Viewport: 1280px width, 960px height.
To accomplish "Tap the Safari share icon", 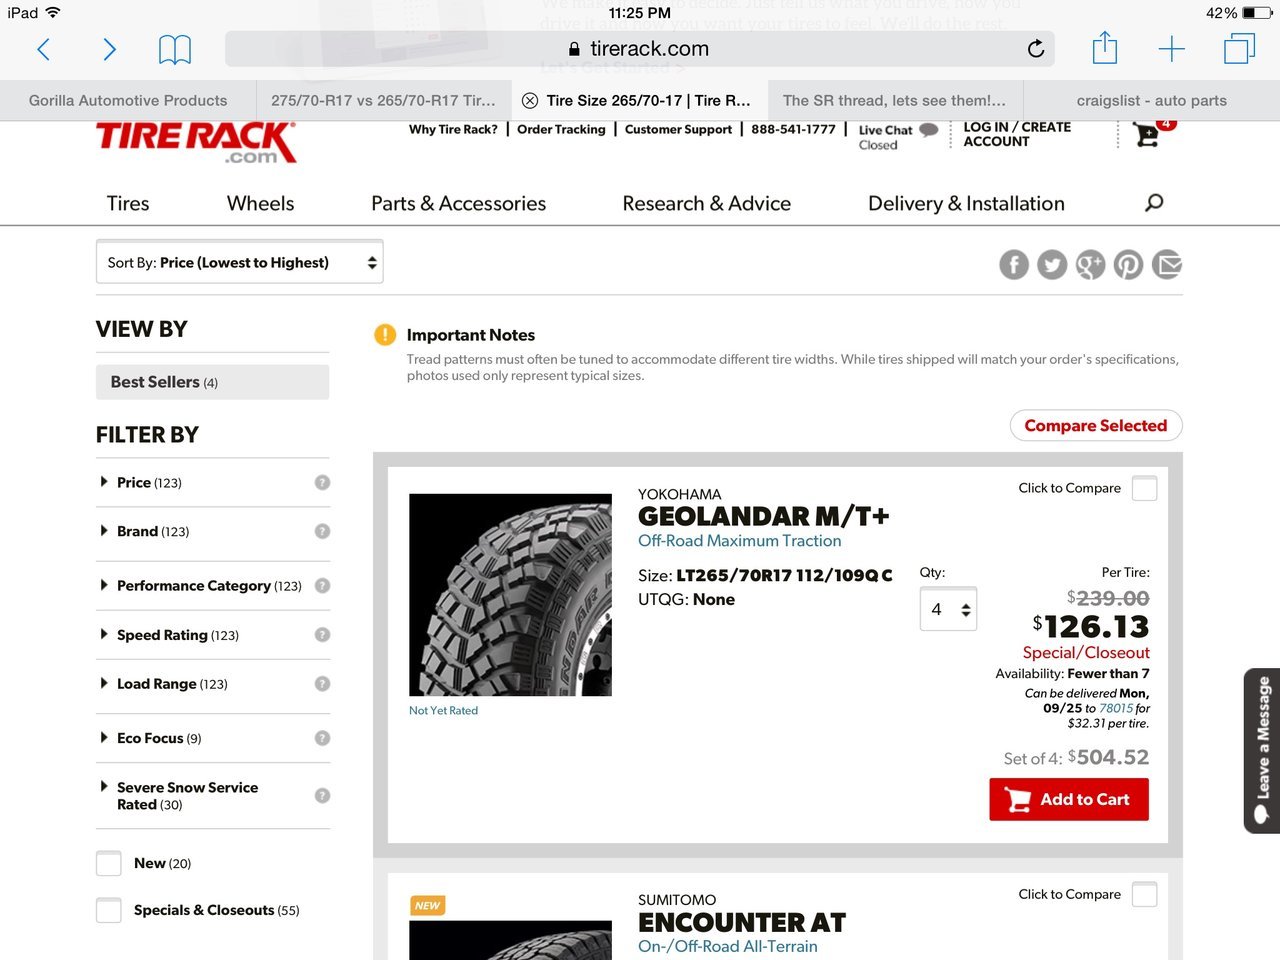I will pyautogui.click(x=1105, y=47).
